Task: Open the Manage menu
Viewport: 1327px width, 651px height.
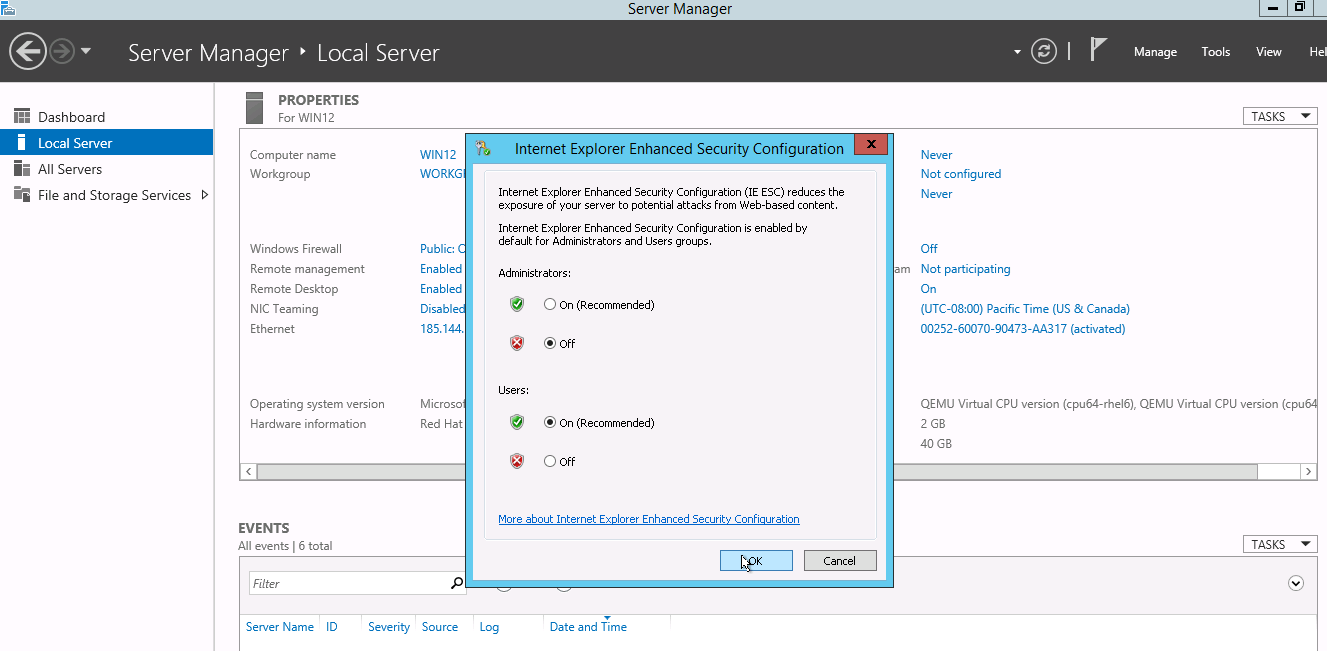Action: [1155, 52]
